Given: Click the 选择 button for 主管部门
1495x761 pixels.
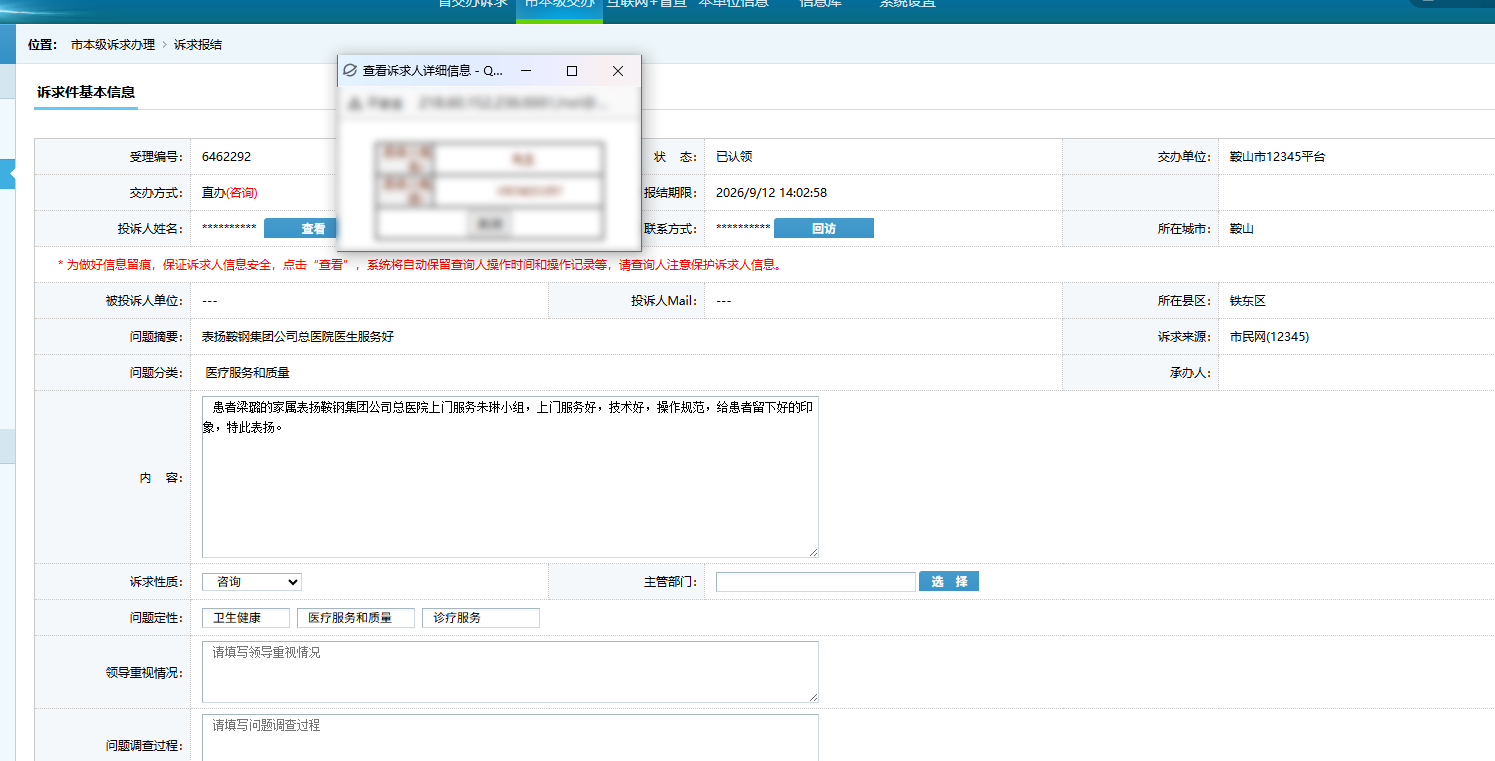Looking at the screenshot, I should [949, 582].
